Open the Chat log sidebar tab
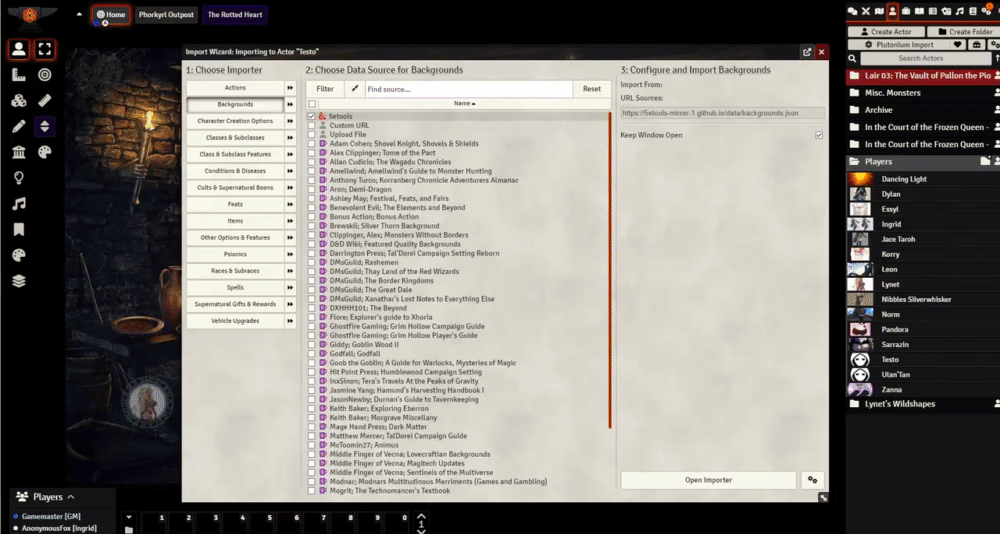1000x534 pixels. coord(852,11)
